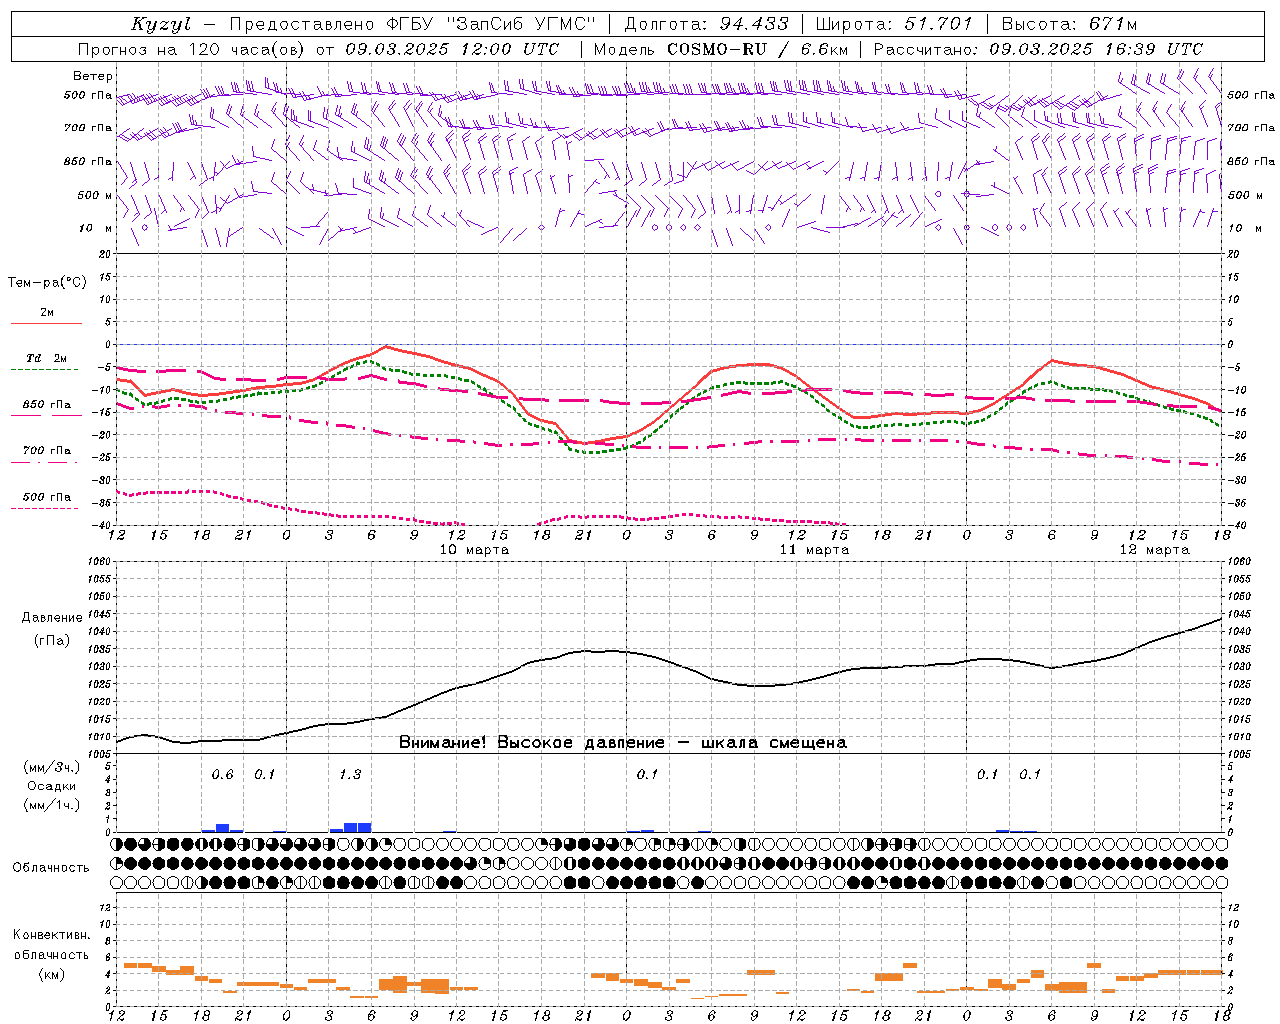Click the 850 гПа wind level label at left

(88, 162)
